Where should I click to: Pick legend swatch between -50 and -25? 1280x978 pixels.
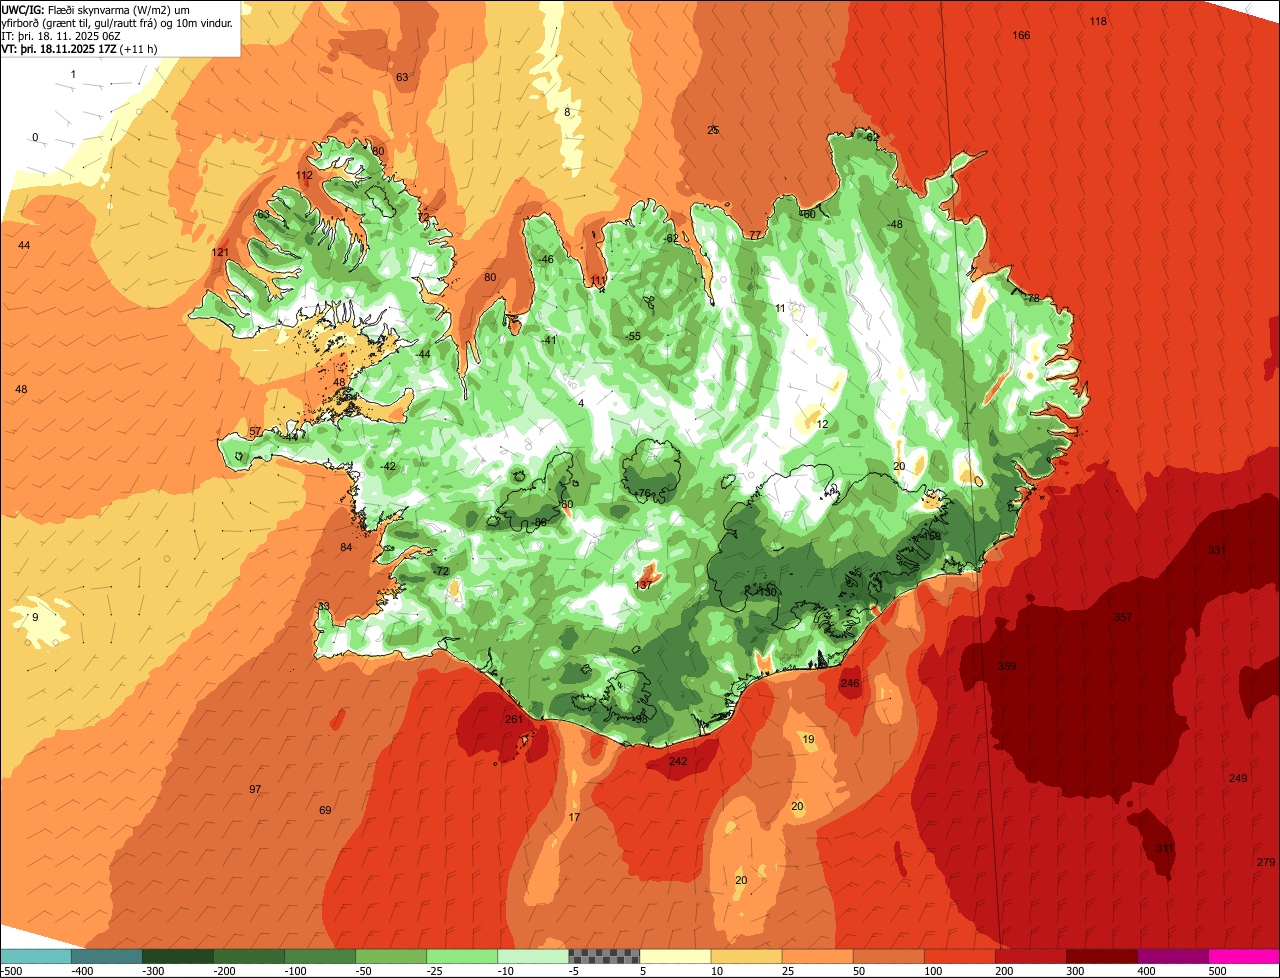390,956
